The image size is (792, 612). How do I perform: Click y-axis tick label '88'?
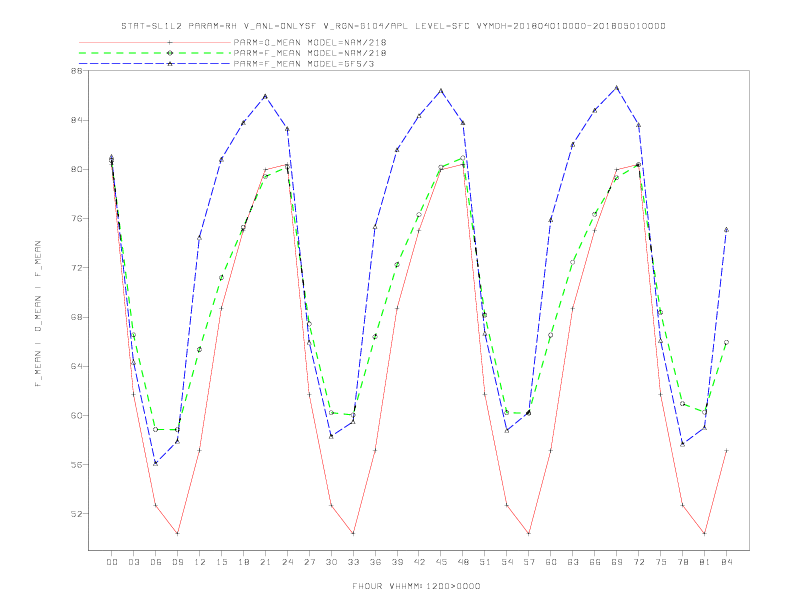[77, 71]
